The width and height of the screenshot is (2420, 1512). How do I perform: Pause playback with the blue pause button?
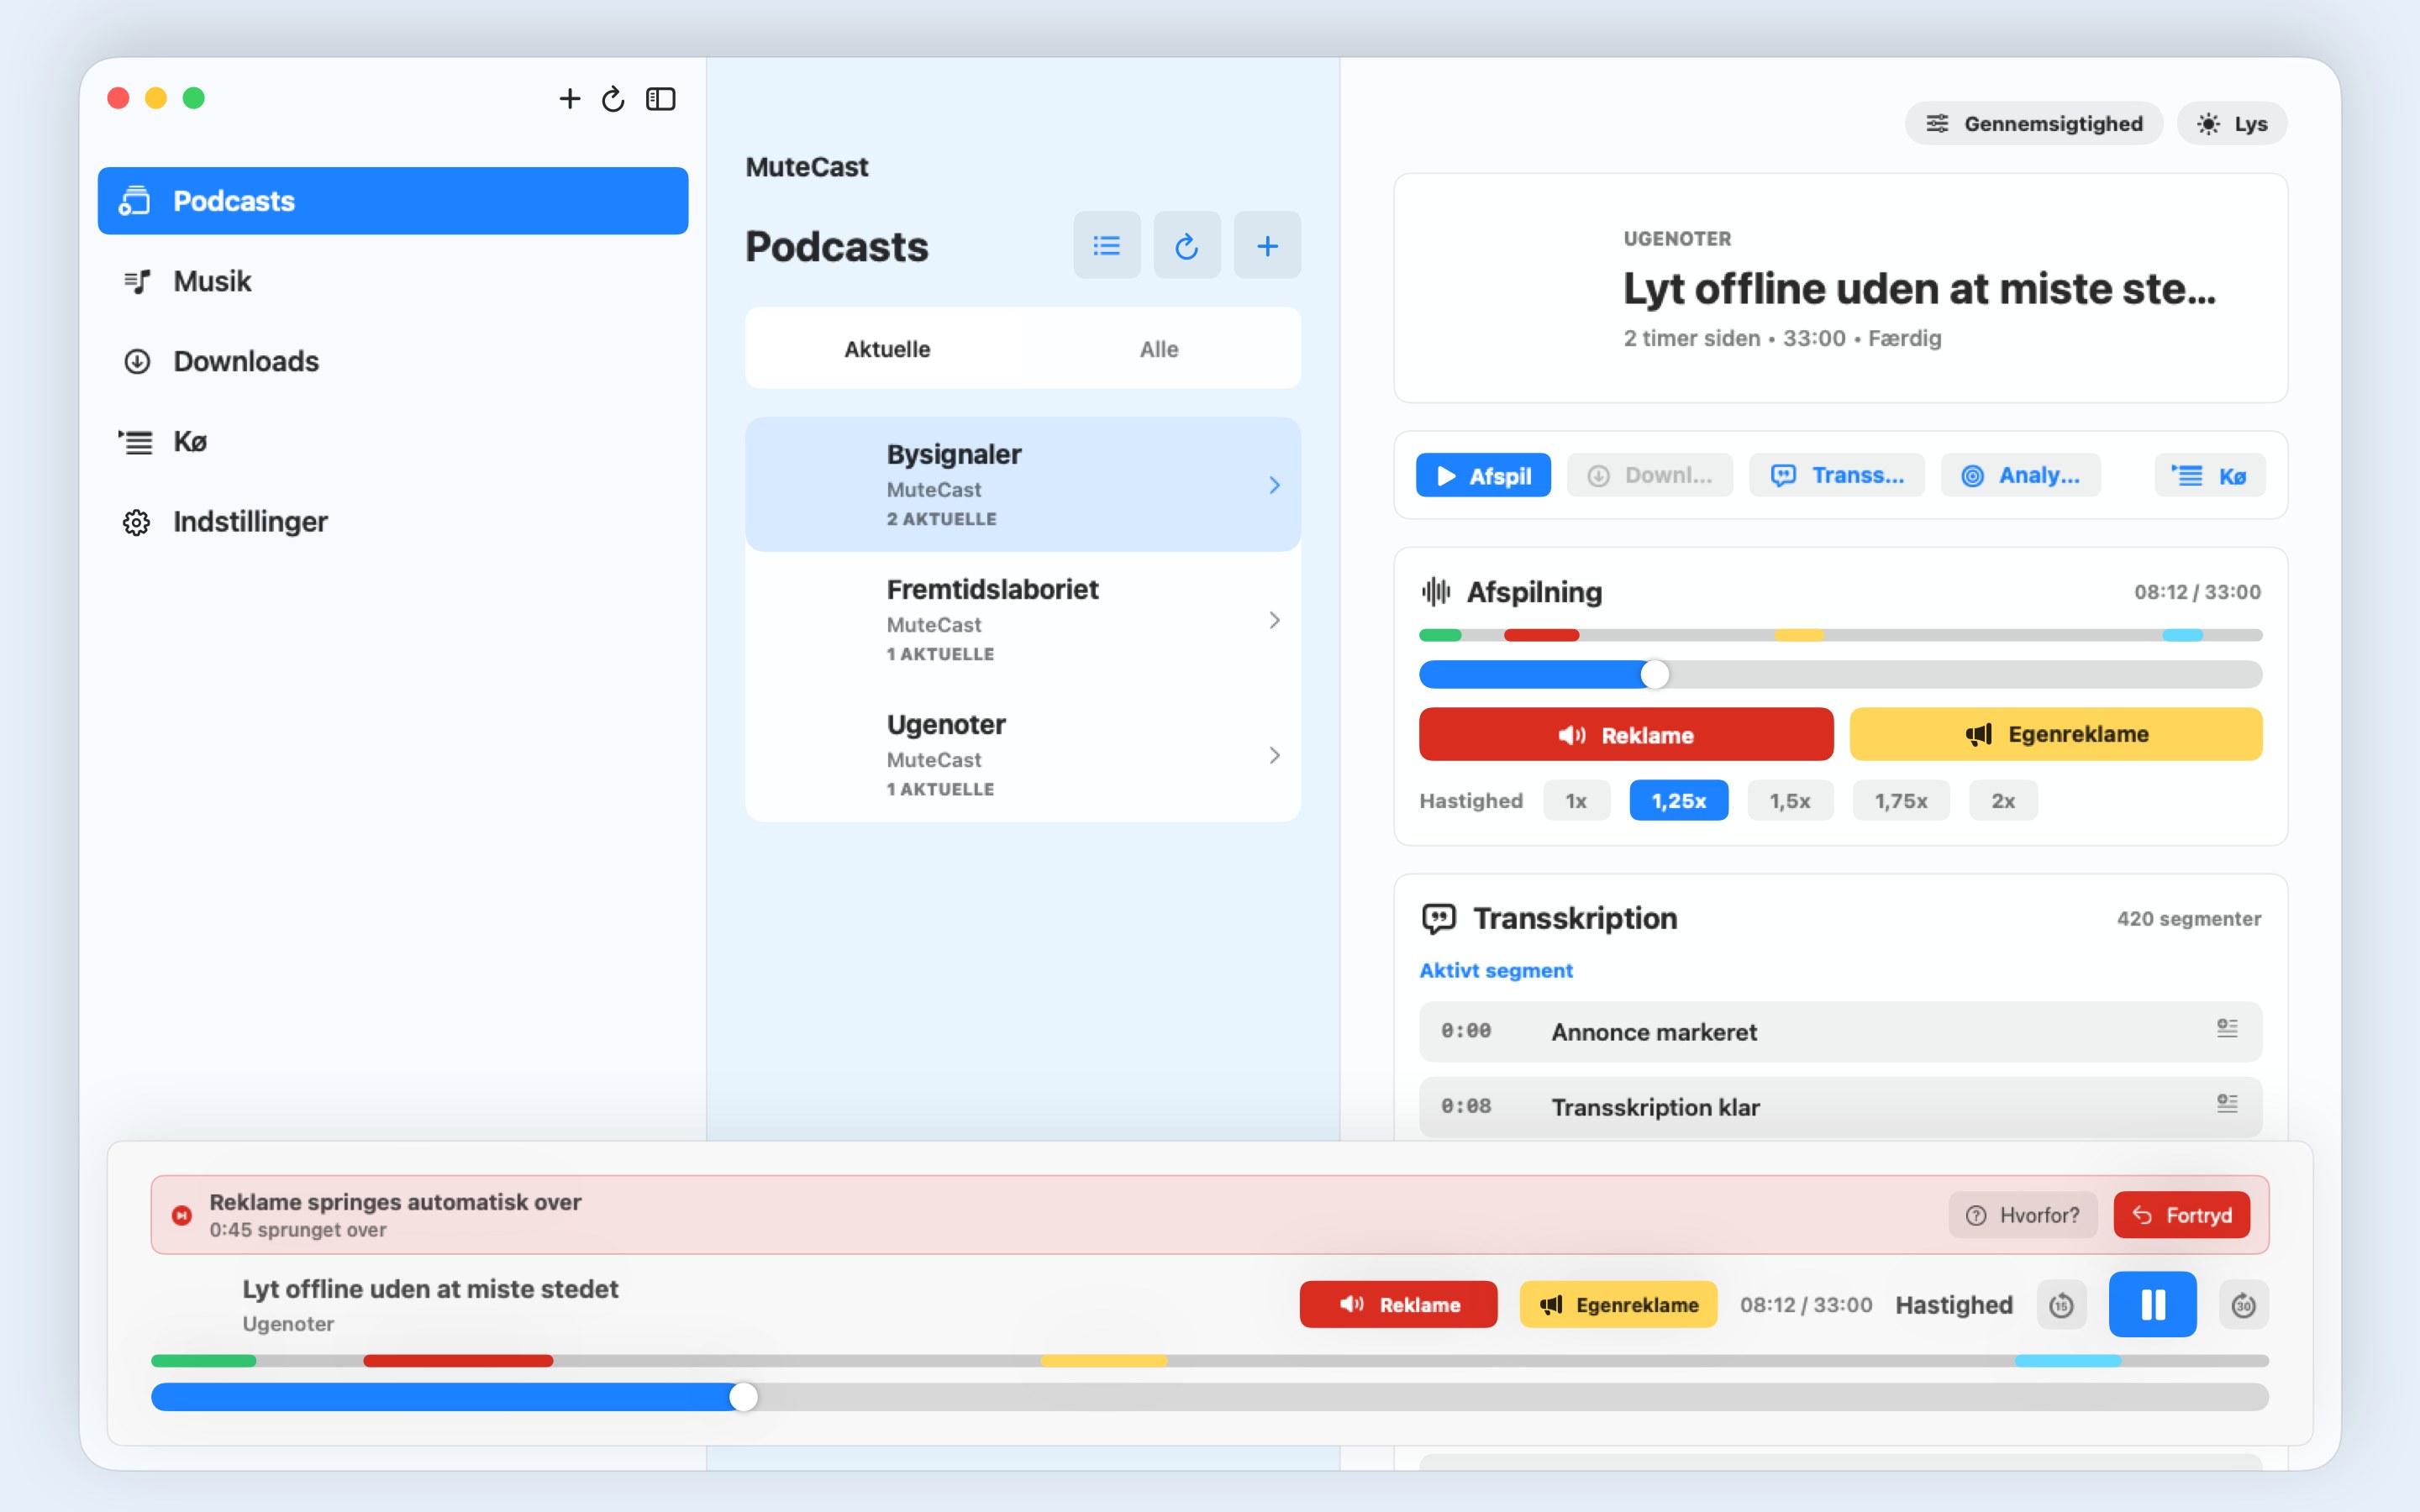pos(2152,1304)
